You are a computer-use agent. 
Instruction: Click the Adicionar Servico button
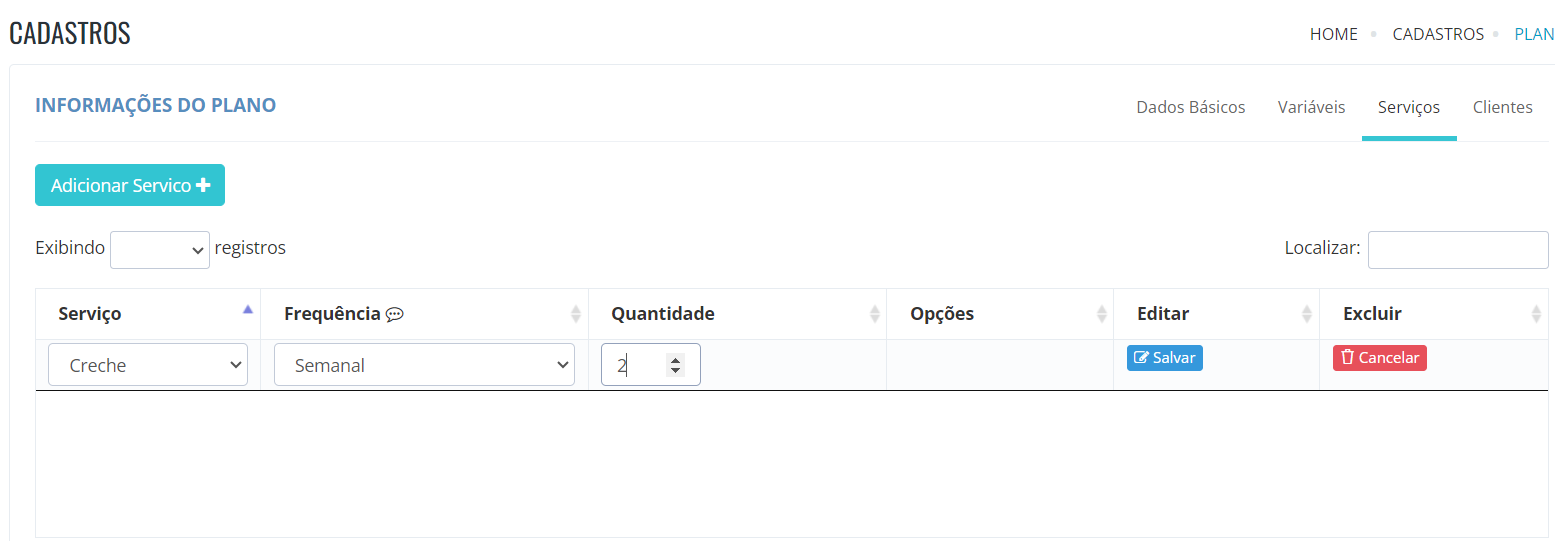(x=130, y=185)
